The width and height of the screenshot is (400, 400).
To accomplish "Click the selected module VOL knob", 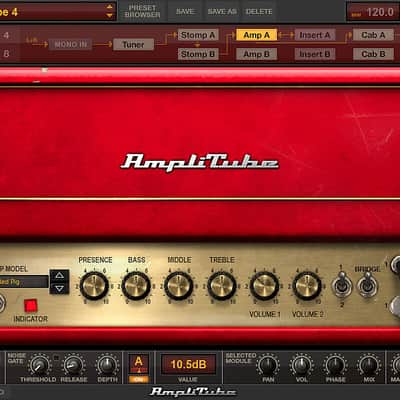I will point(301,365).
